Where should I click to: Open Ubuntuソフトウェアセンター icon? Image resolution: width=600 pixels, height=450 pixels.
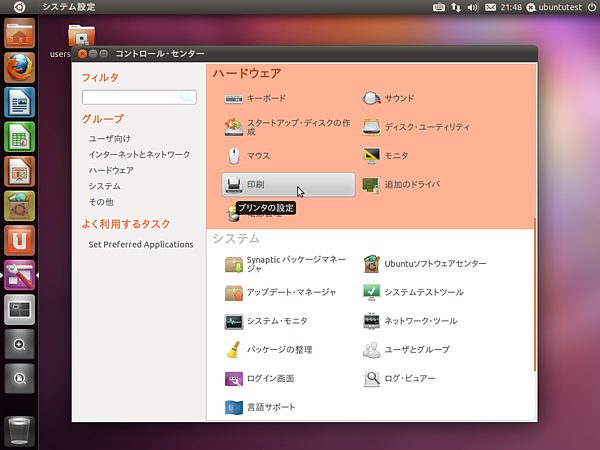(x=371, y=264)
